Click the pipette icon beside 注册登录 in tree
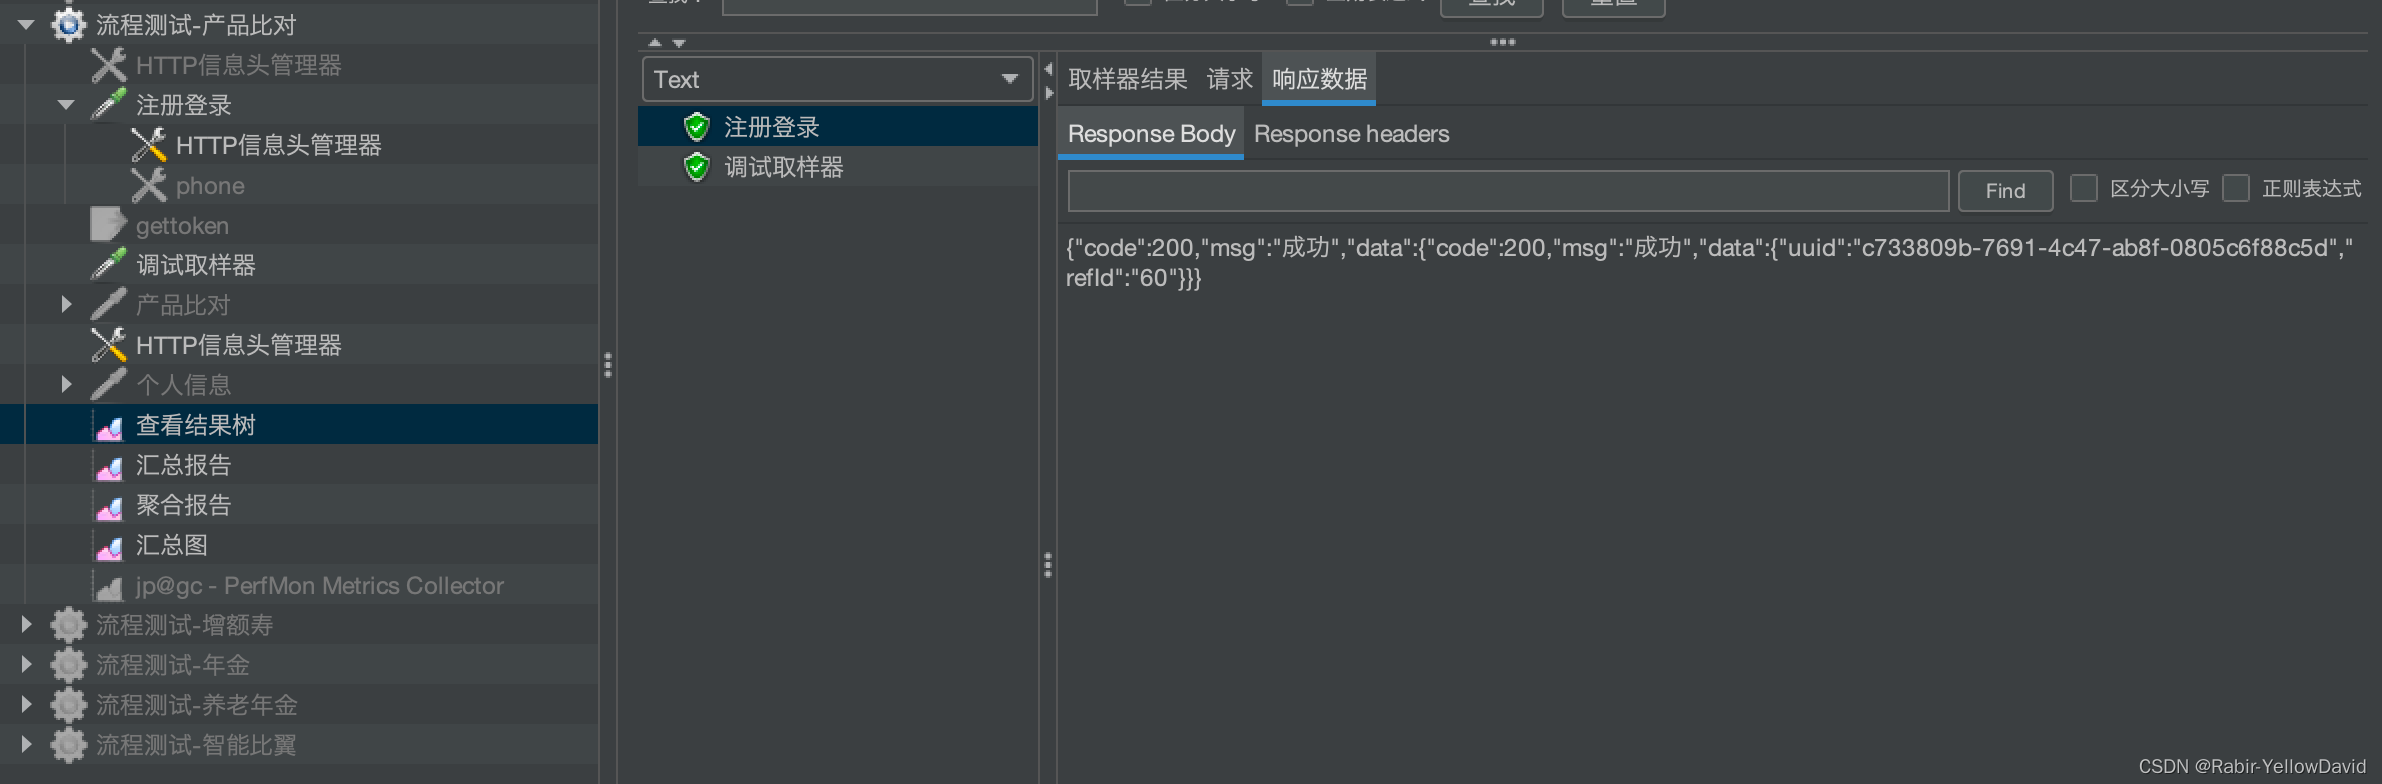 [108, 105]
